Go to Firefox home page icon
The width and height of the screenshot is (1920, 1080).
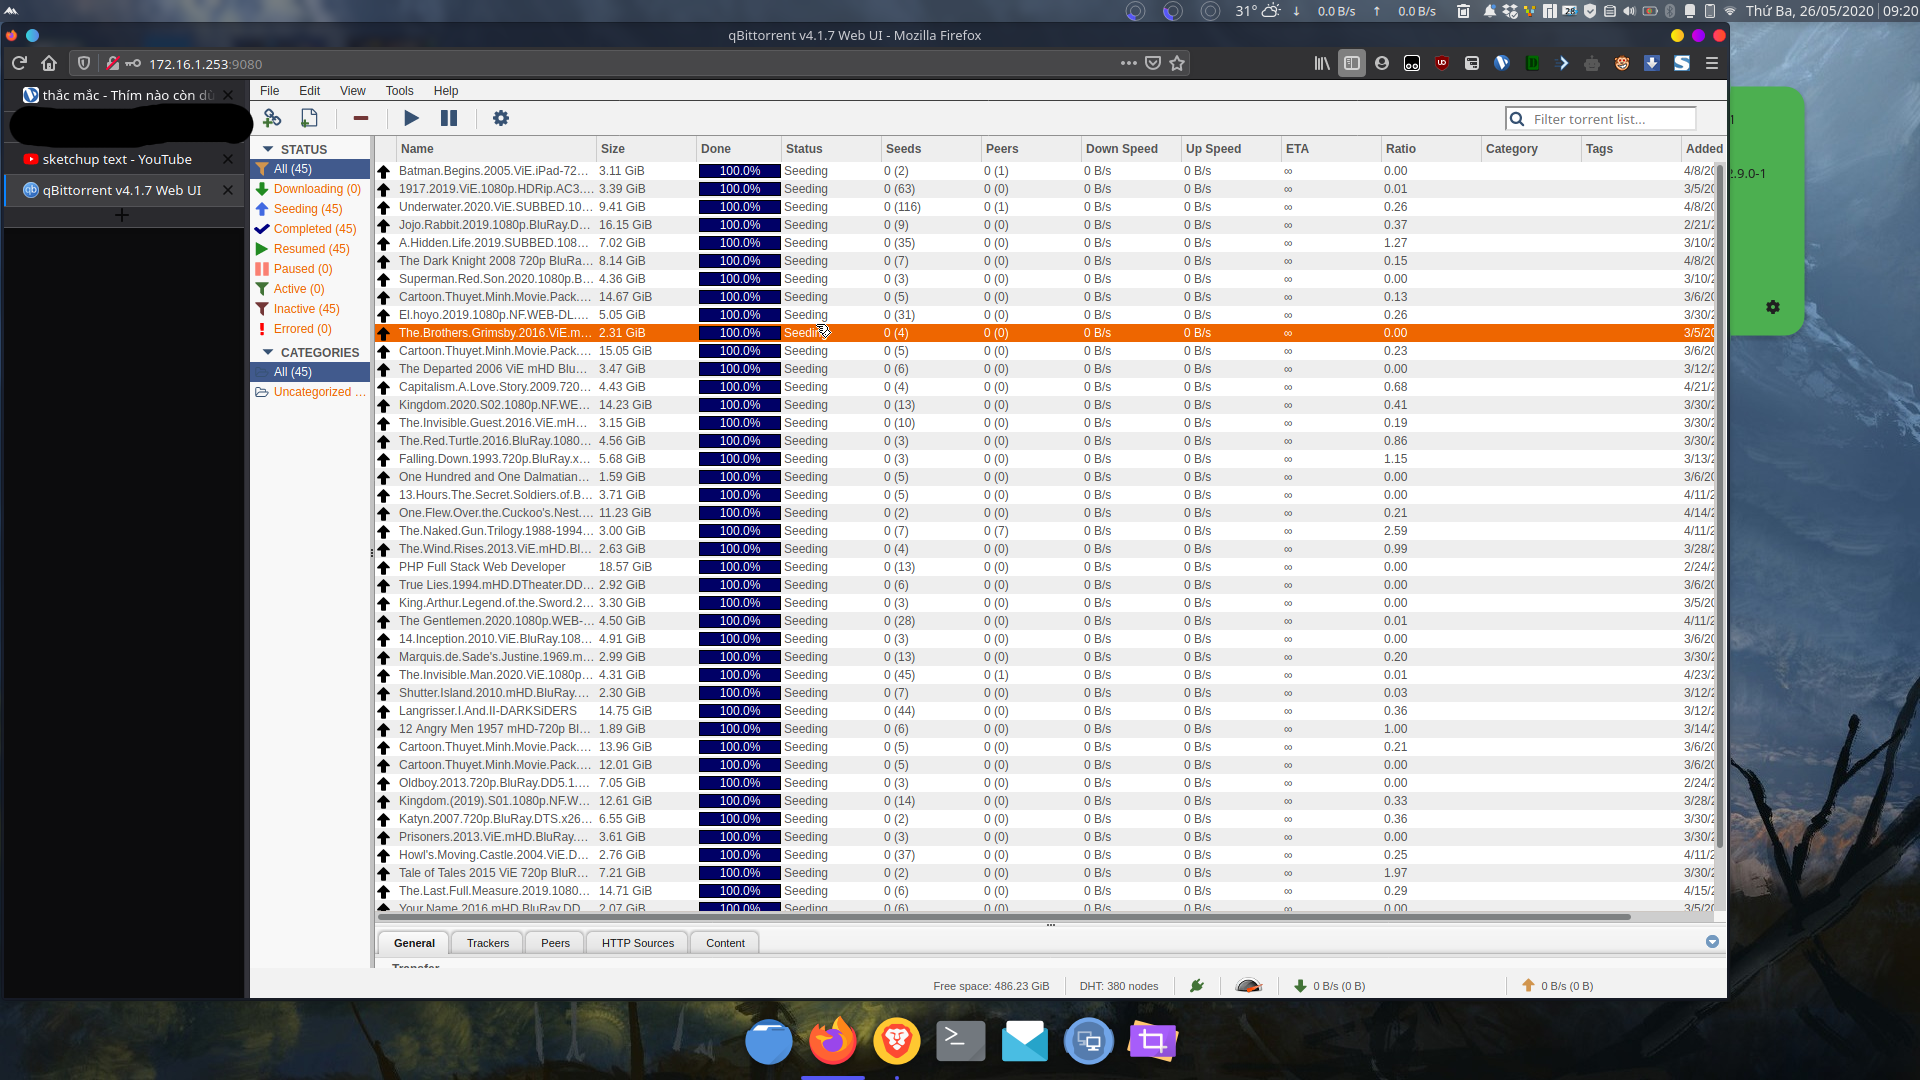[49, 63]
